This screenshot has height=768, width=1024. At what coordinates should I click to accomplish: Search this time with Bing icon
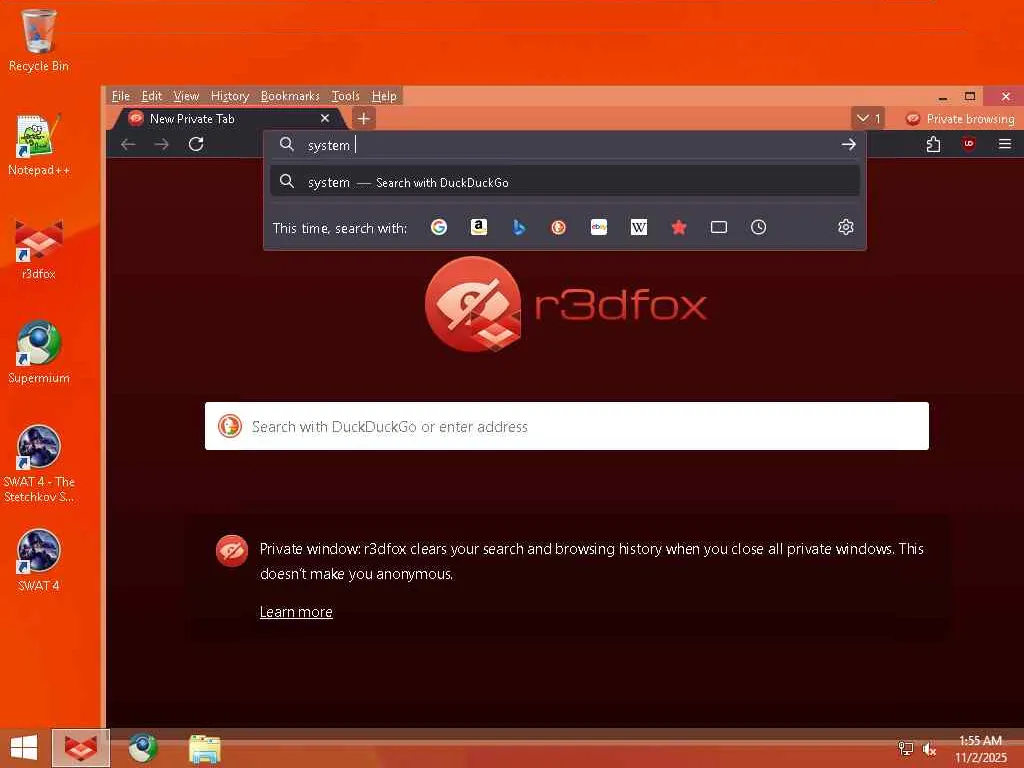(519, 227)
